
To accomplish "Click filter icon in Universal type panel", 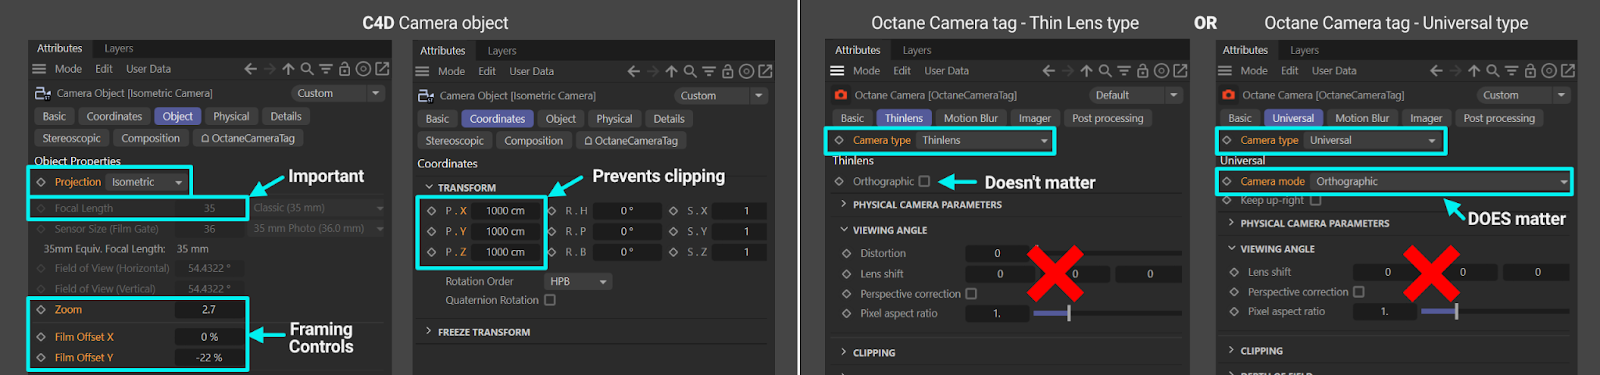I will click(x=1511, y=71).
